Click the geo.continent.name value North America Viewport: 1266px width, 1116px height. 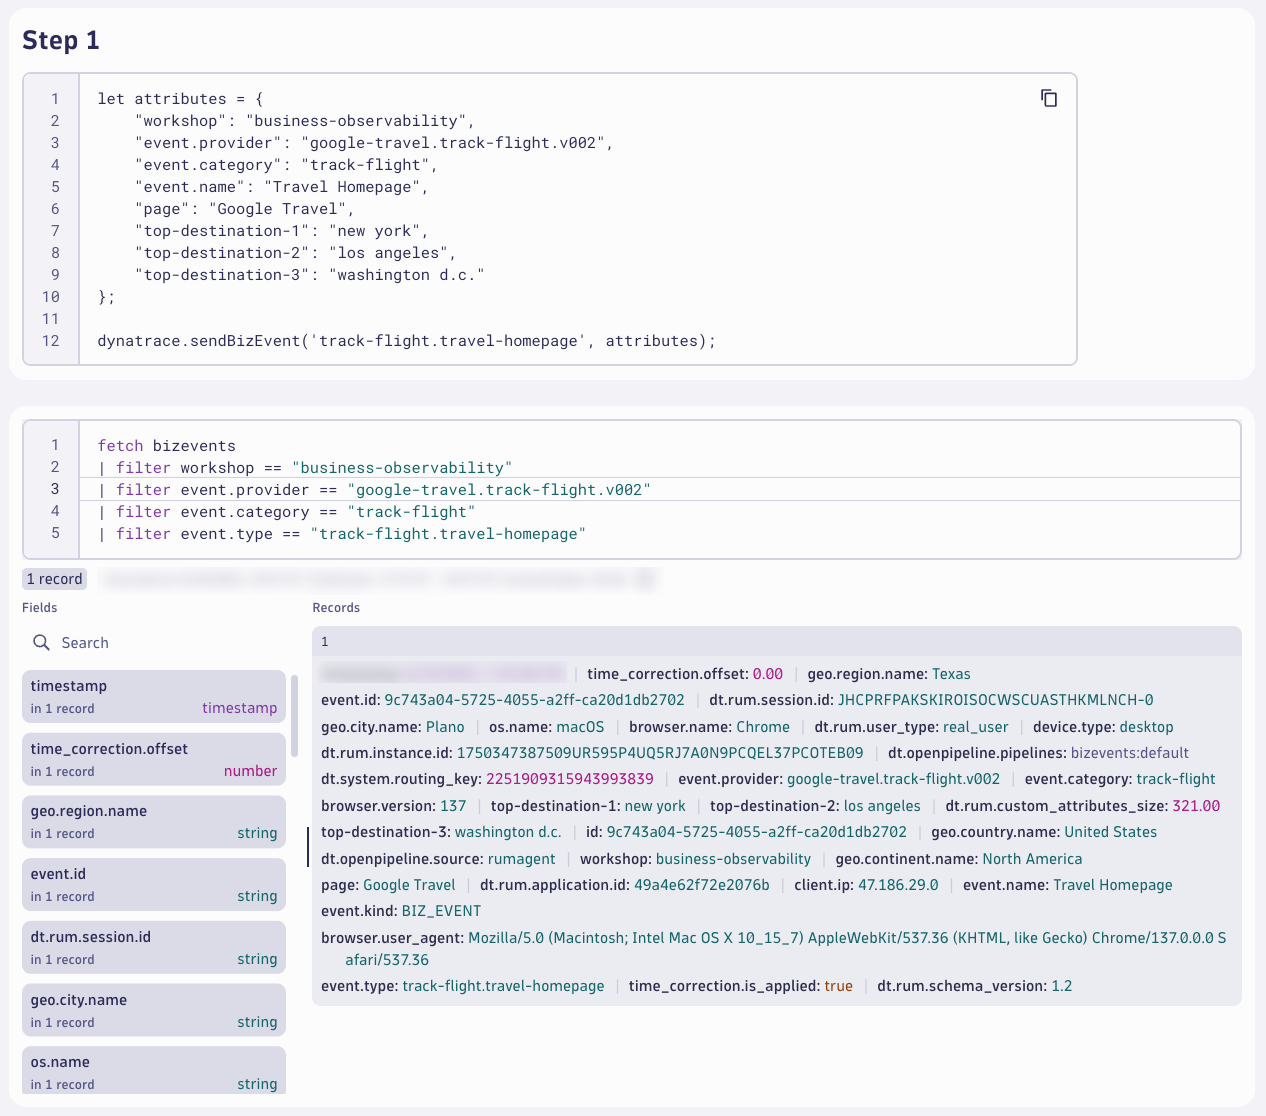1032,859
